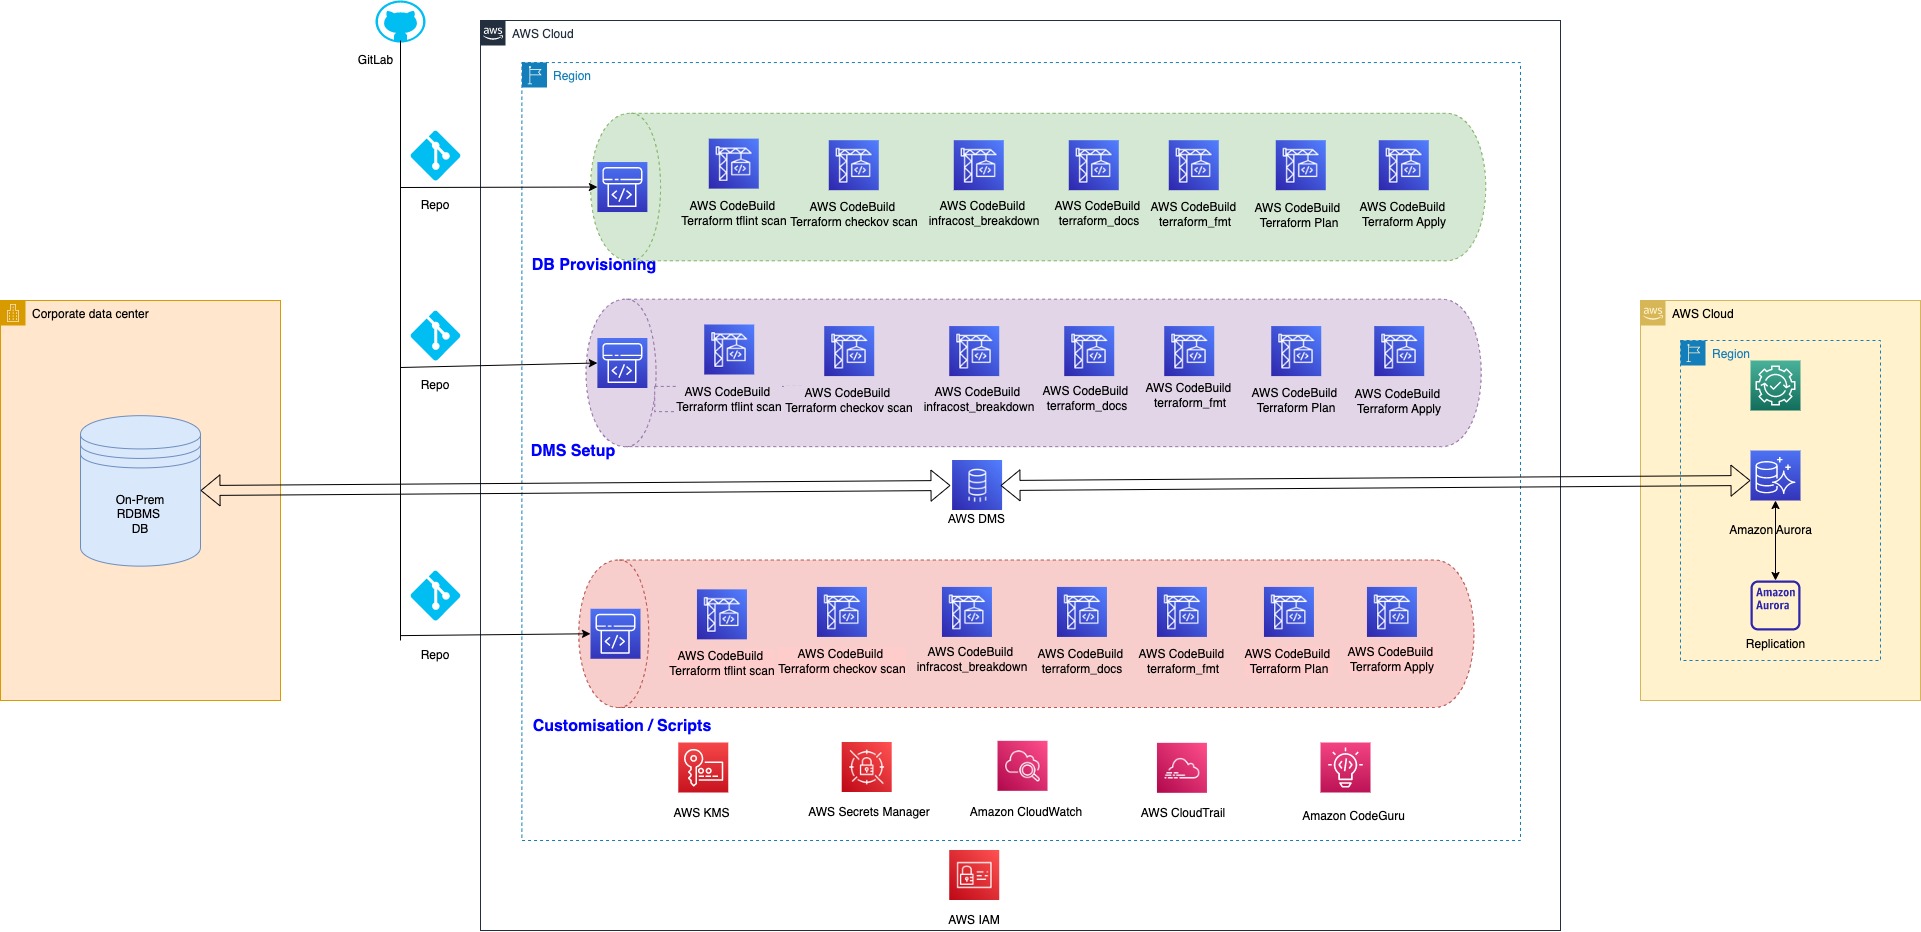This screenshot has height=932, width=1921.
Task: Click the green gear checkmark icon above Aurora
Action: [x=1775, y=385]
